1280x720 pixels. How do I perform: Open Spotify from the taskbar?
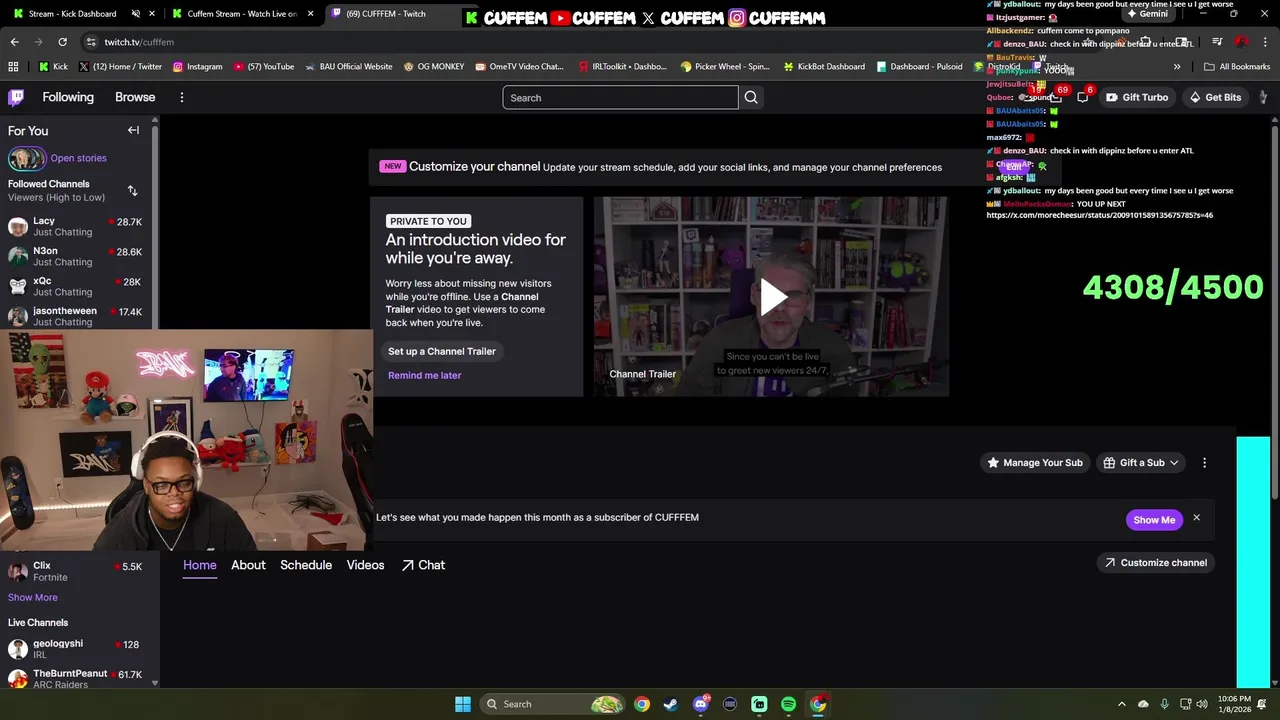pyautogui.click(x=788, y=704)
